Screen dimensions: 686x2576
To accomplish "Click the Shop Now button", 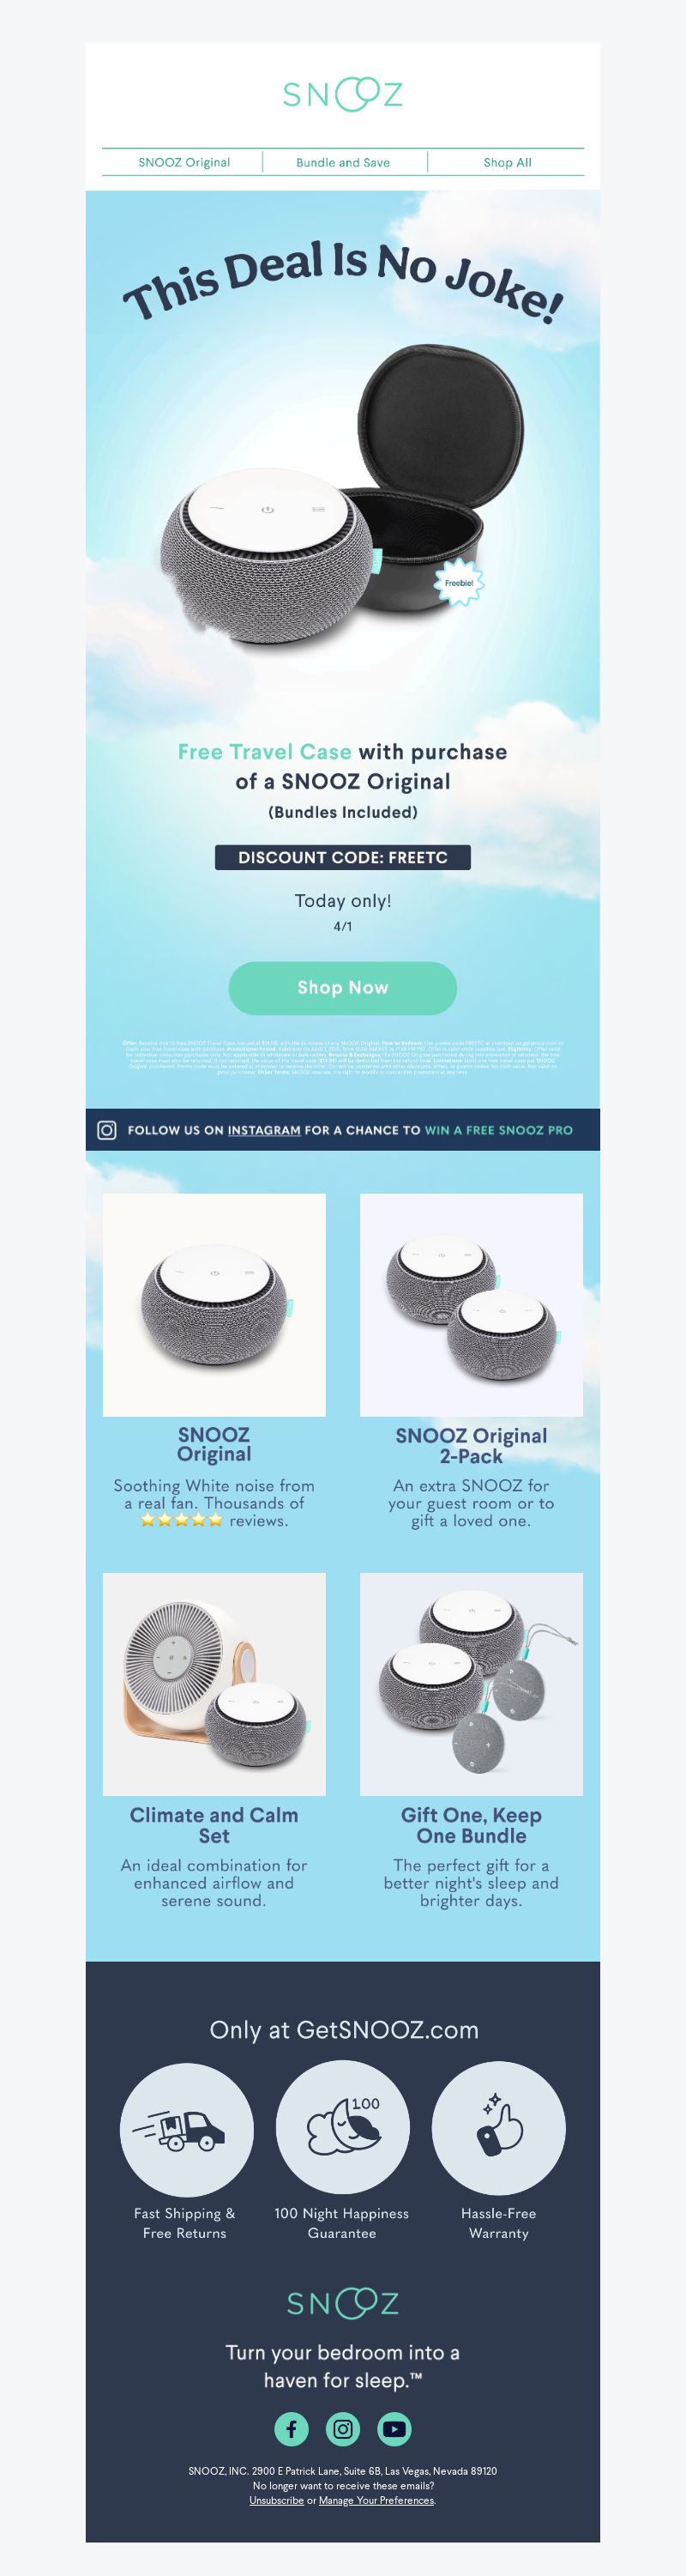I will (x=343, y=987).
